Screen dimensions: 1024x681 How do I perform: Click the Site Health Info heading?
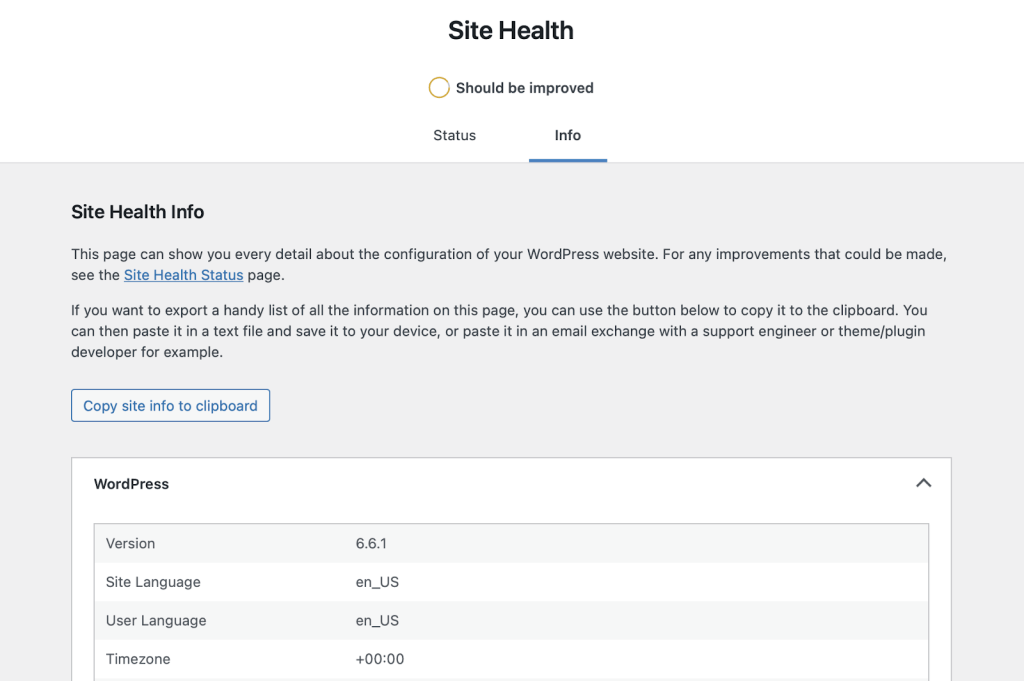[x=137, y=212]
